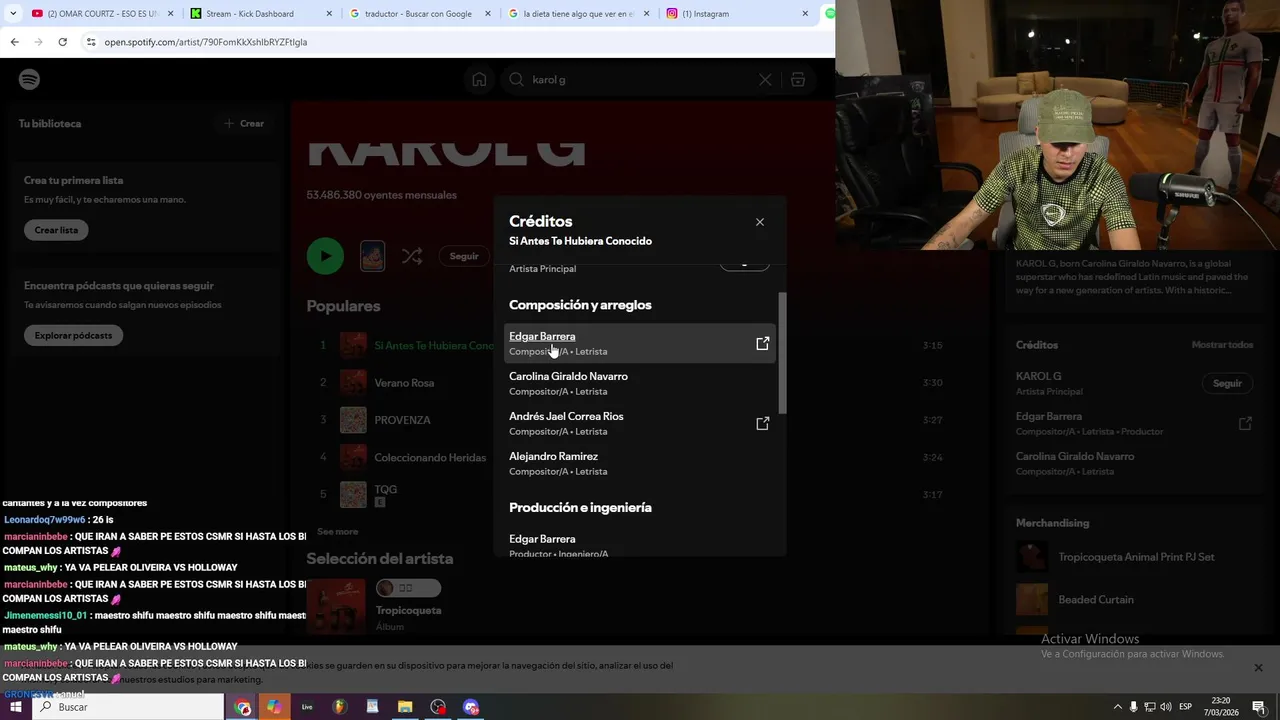The height and width of the screenshot is (720, 1280).
Task: Click the browser back arrow
Action: pos(14,42)
